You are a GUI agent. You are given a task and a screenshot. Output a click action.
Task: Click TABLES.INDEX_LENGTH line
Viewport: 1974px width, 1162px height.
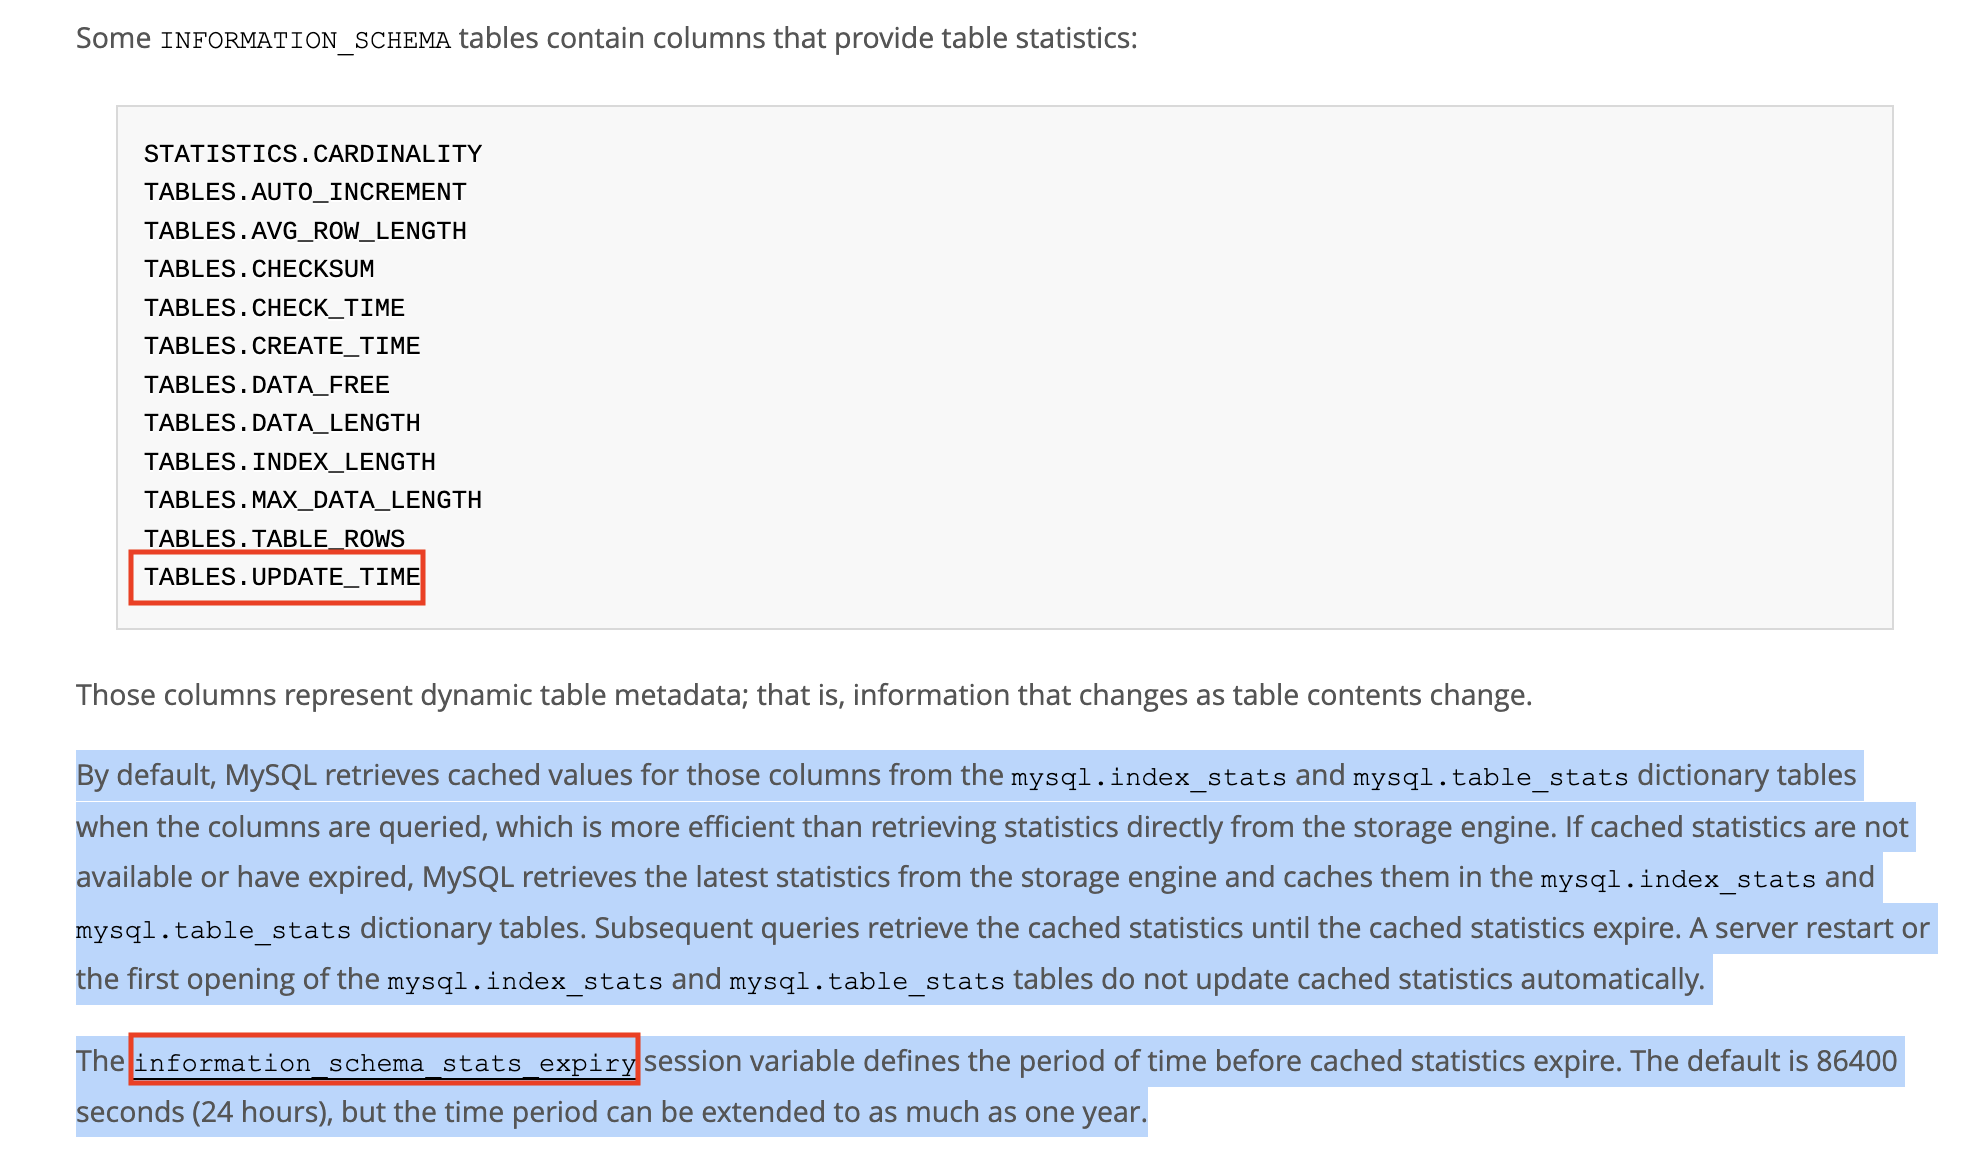click(x=290, y=462)
